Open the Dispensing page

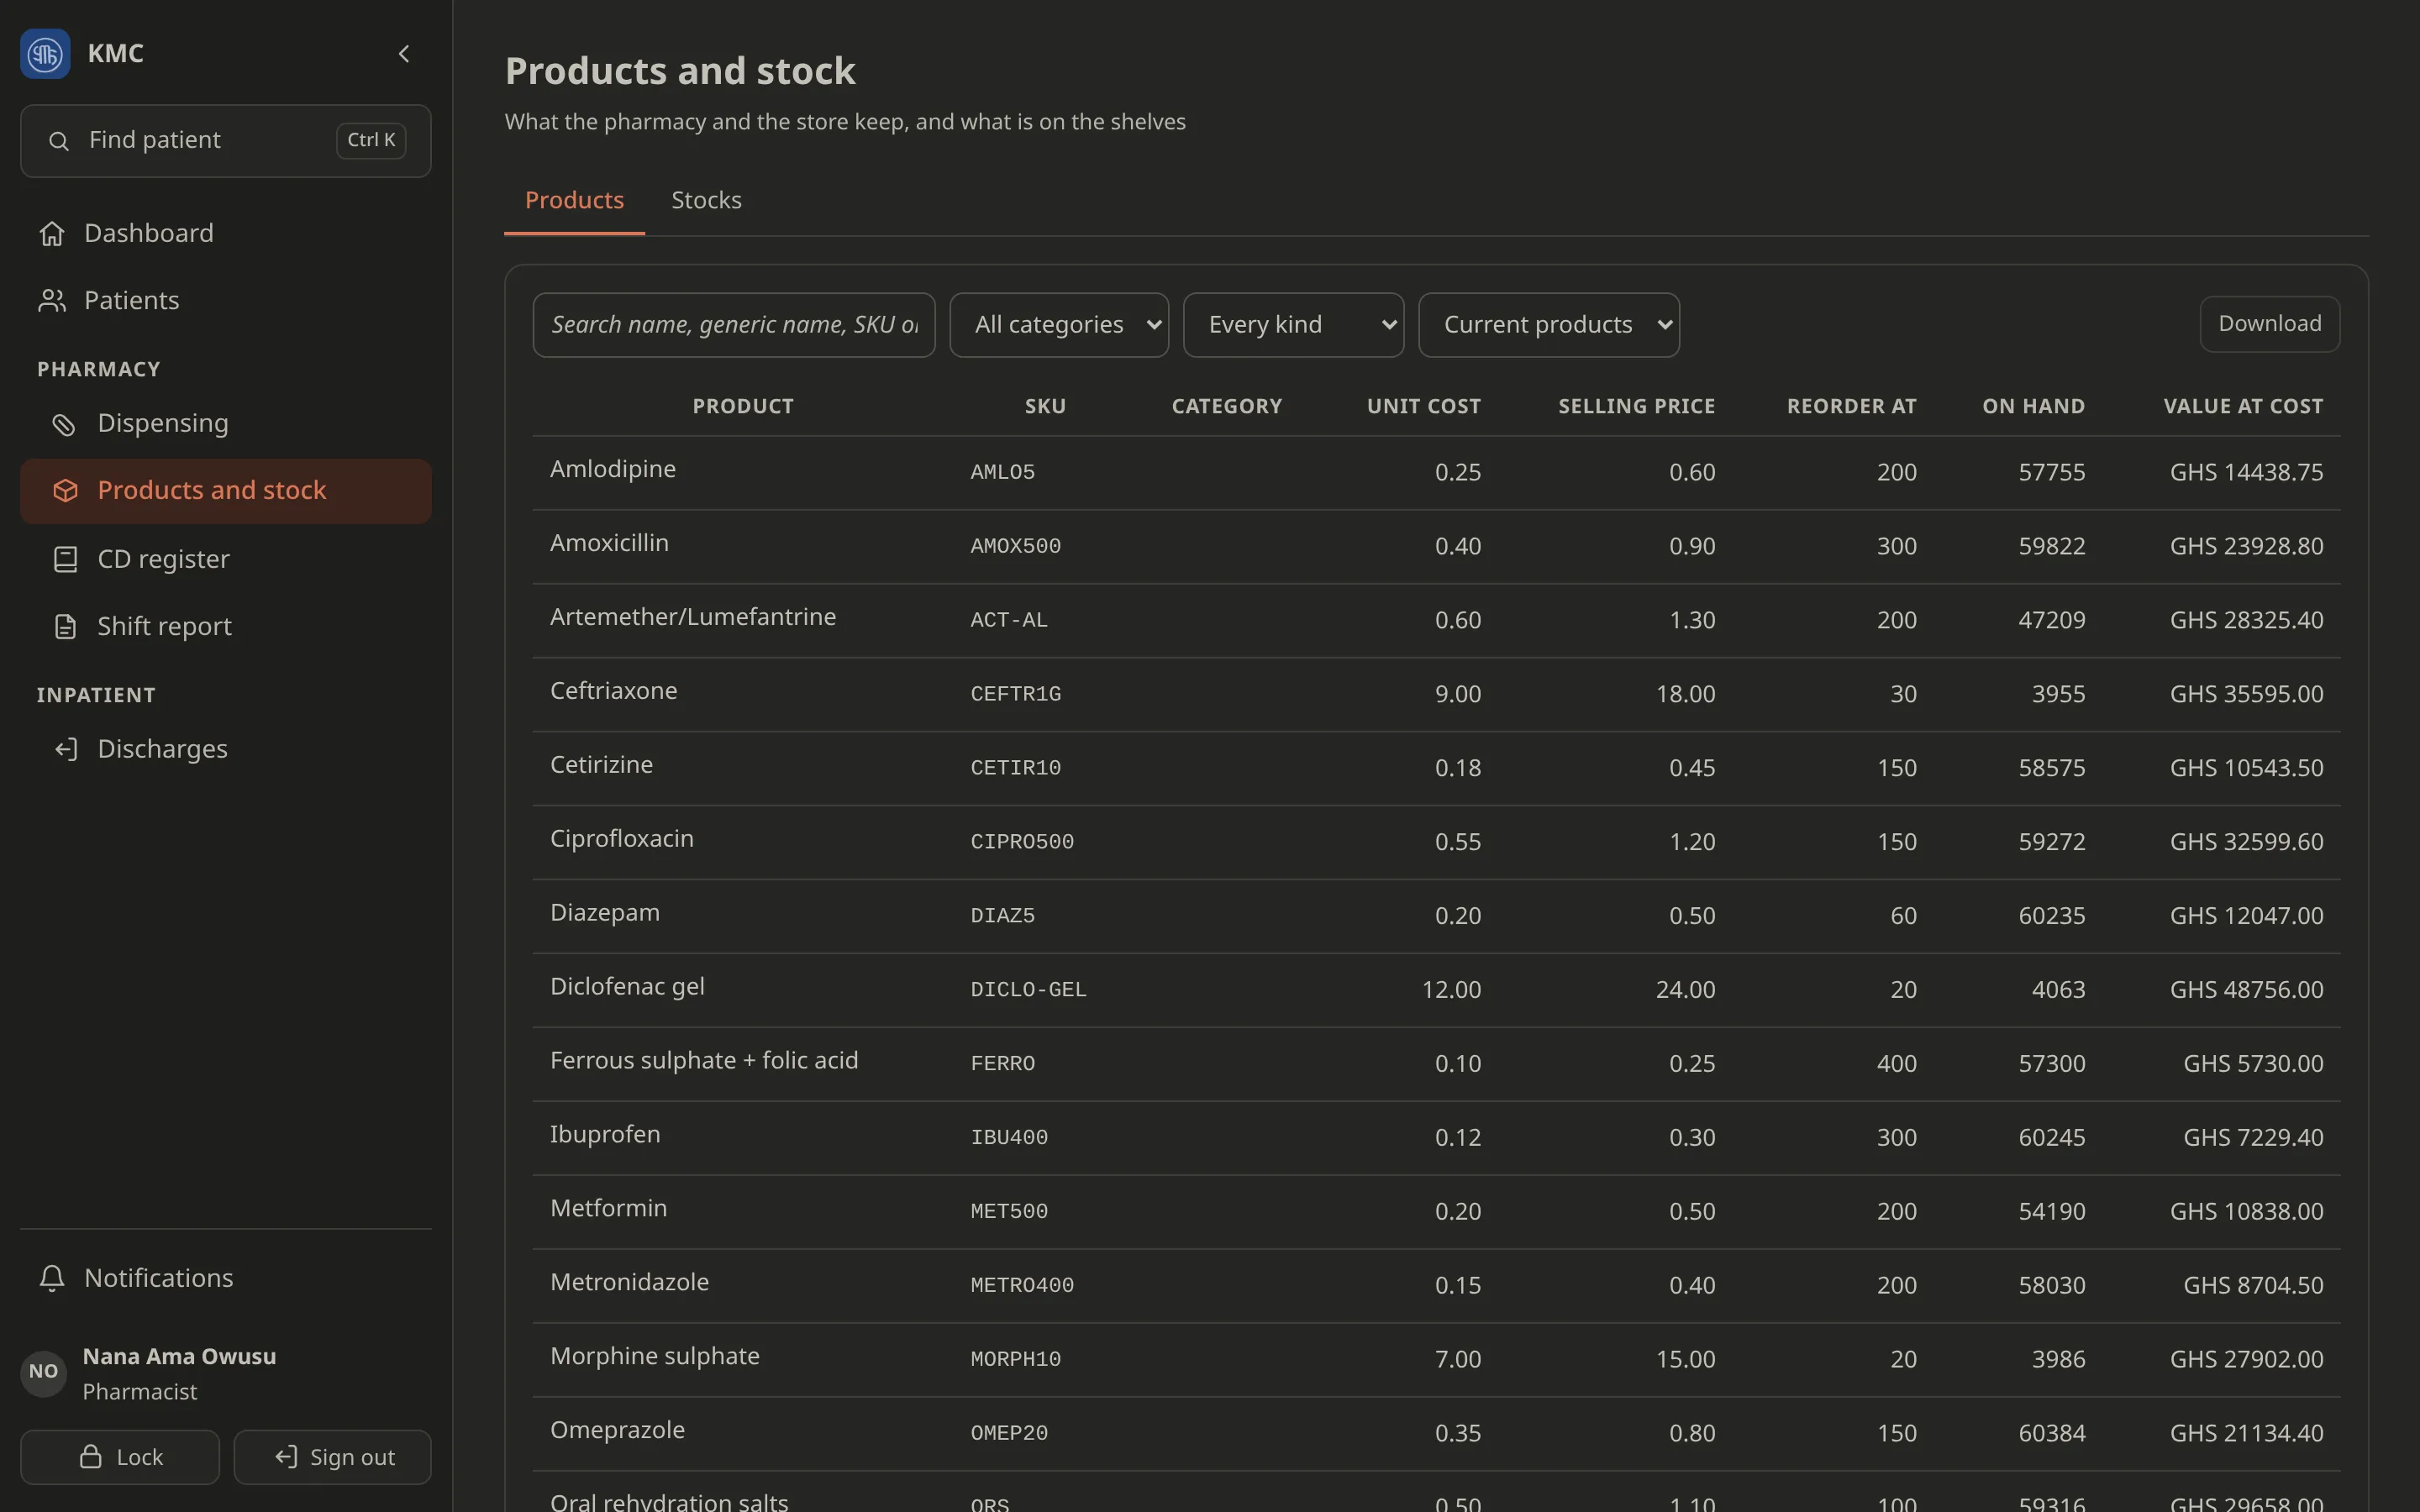coord(226,424)
